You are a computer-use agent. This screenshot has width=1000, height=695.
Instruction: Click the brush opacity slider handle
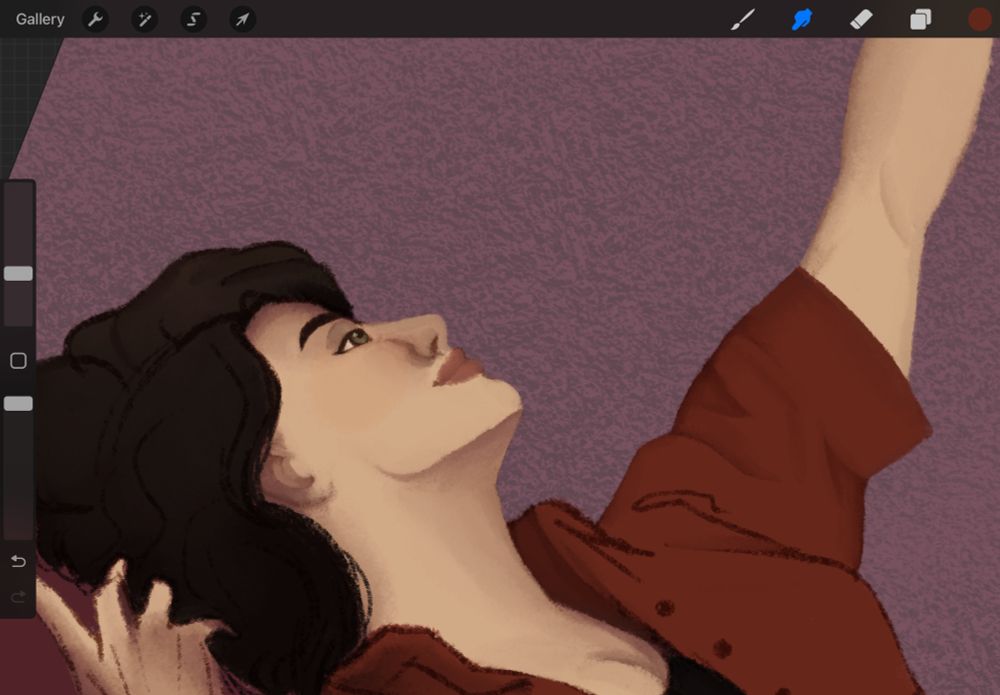tap(18, 404)
